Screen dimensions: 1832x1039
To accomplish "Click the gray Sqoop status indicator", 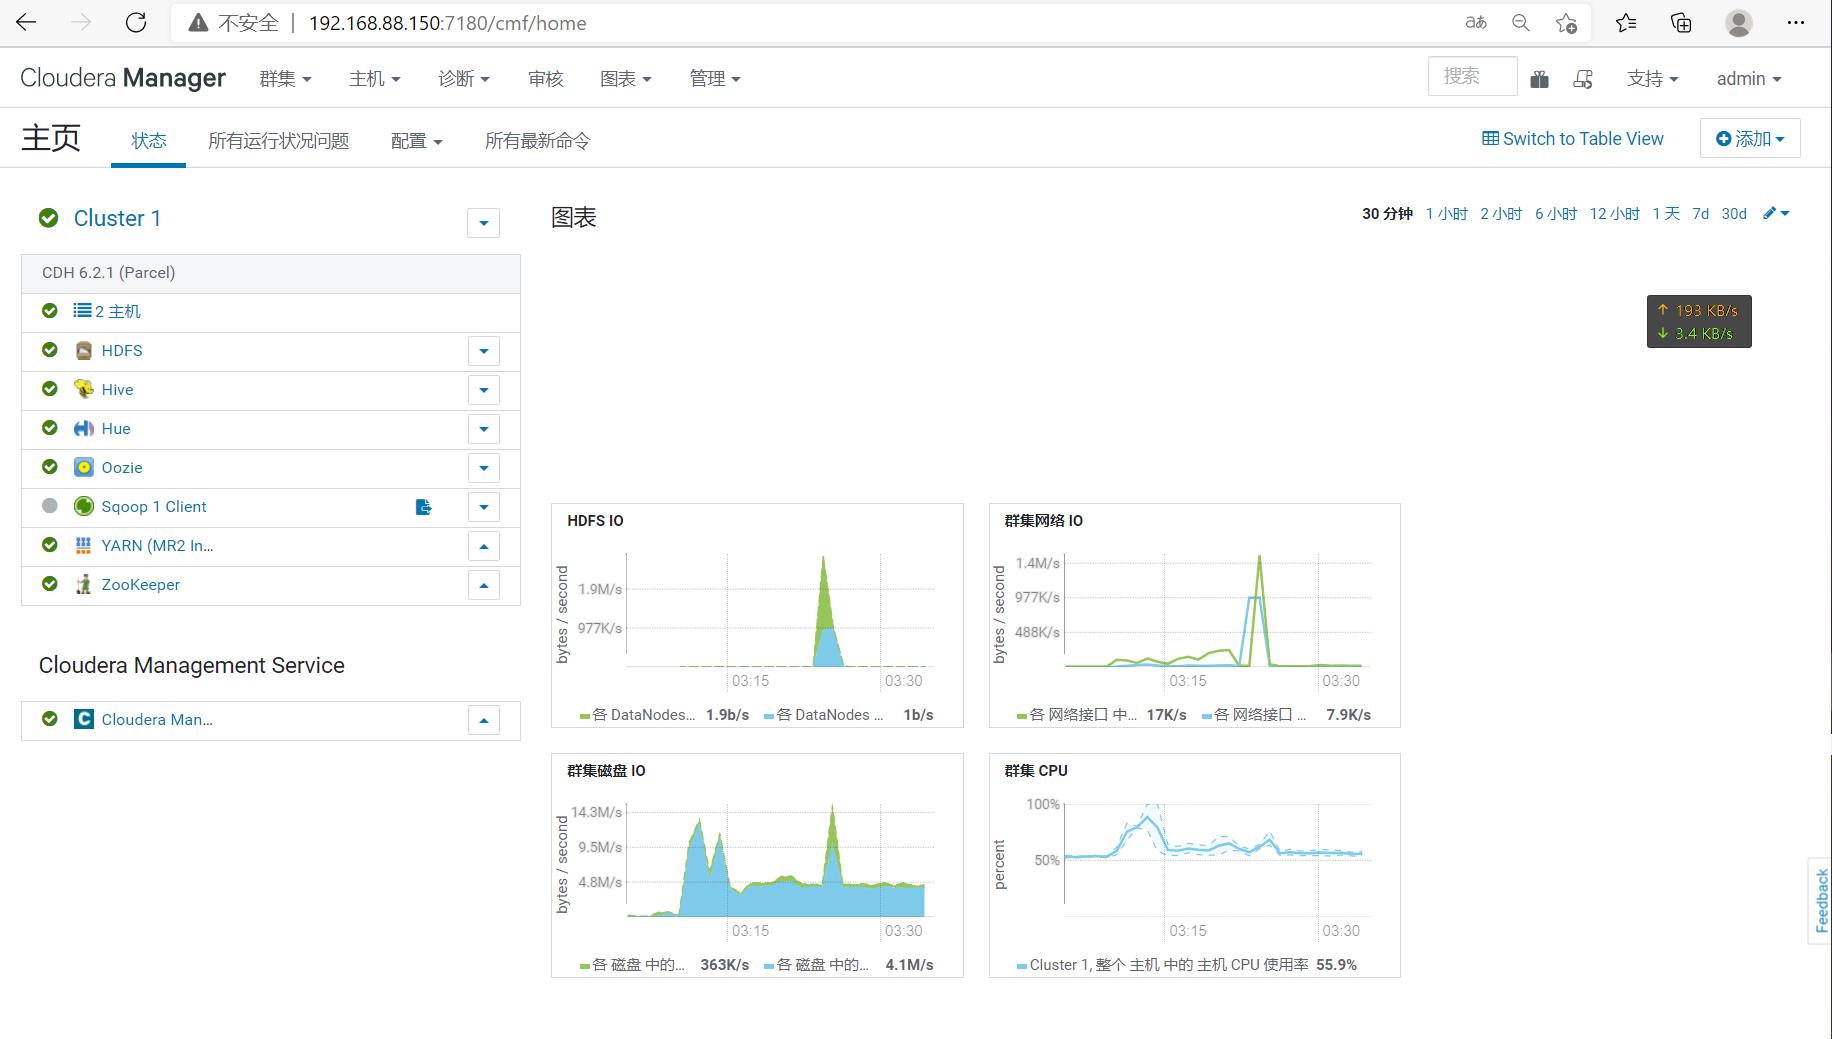I will point(49,506).
